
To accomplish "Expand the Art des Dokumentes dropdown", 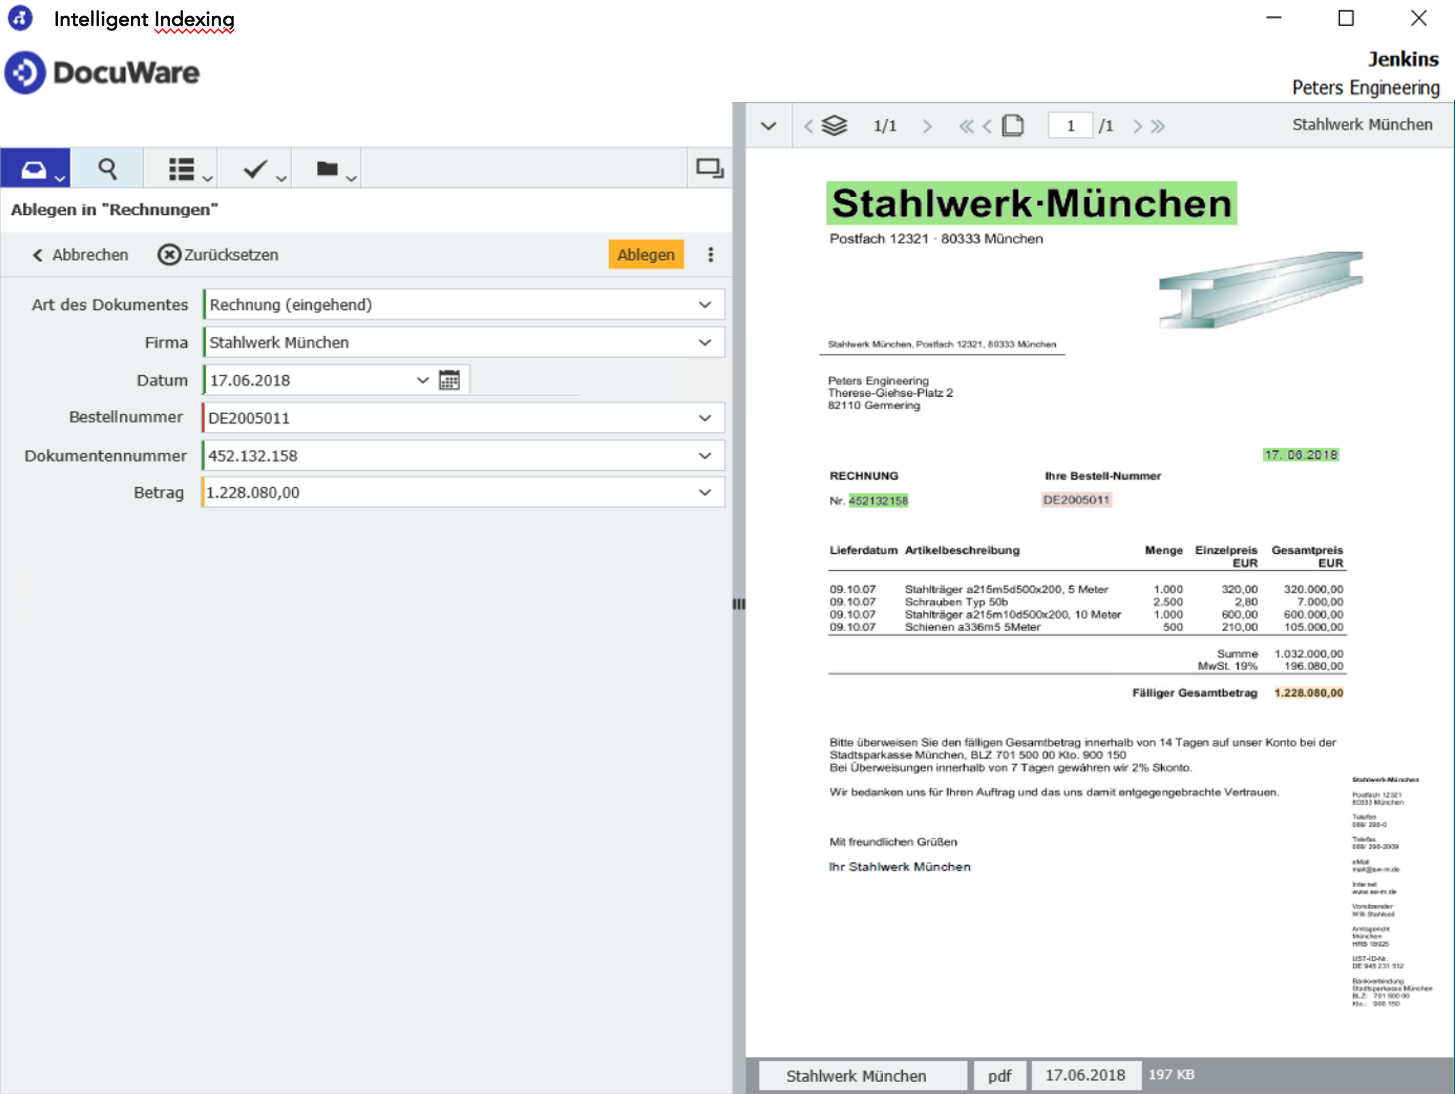I will point(705,305).
